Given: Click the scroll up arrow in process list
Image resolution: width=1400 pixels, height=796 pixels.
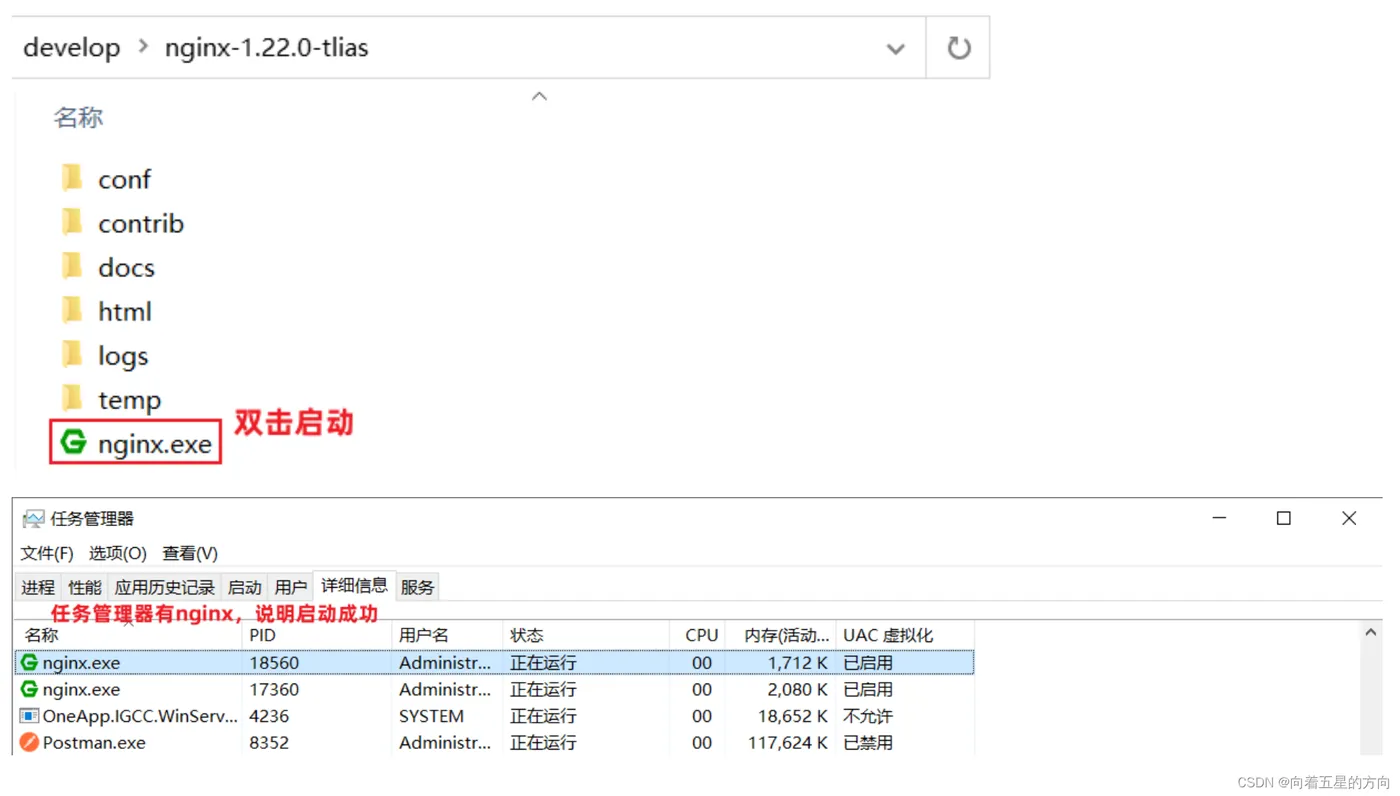Looking at the screenshot, I should pos(1371,632).
